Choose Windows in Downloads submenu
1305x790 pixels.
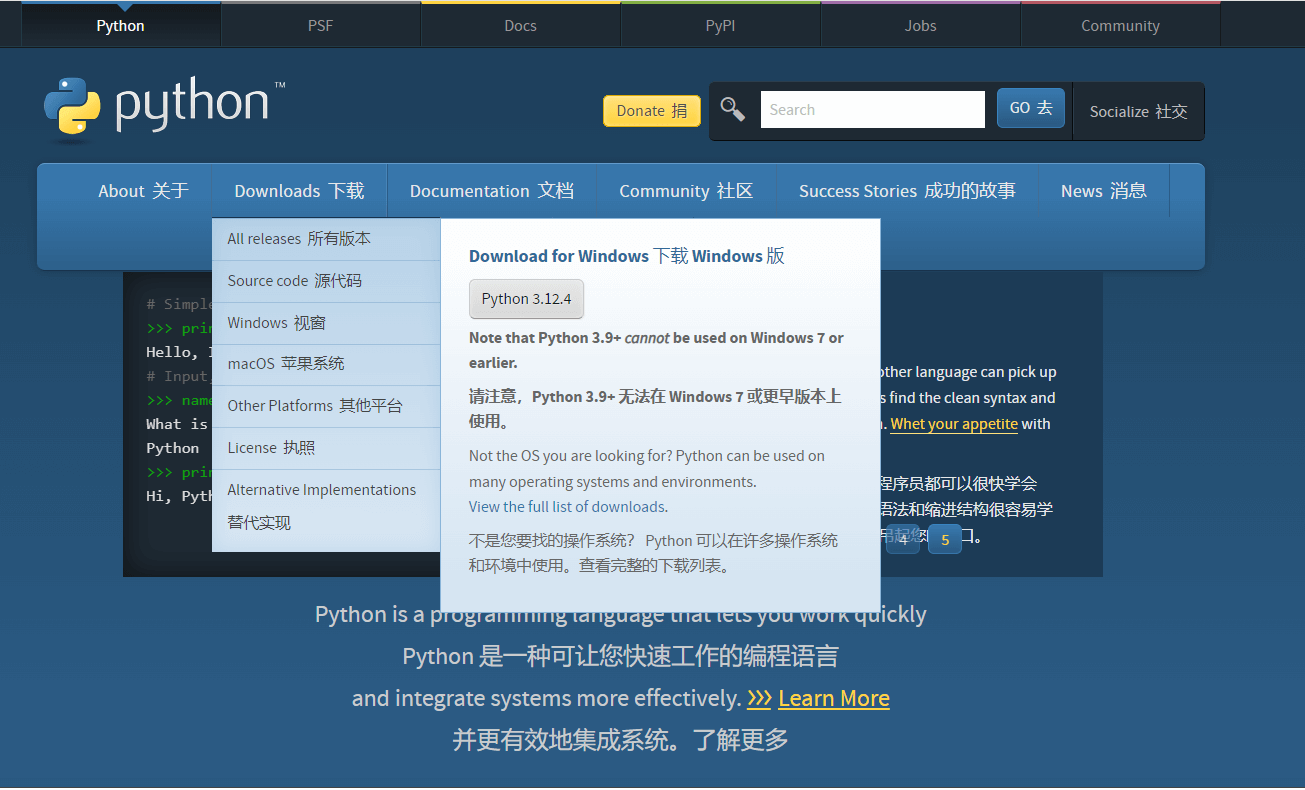(x=326, y=323)
